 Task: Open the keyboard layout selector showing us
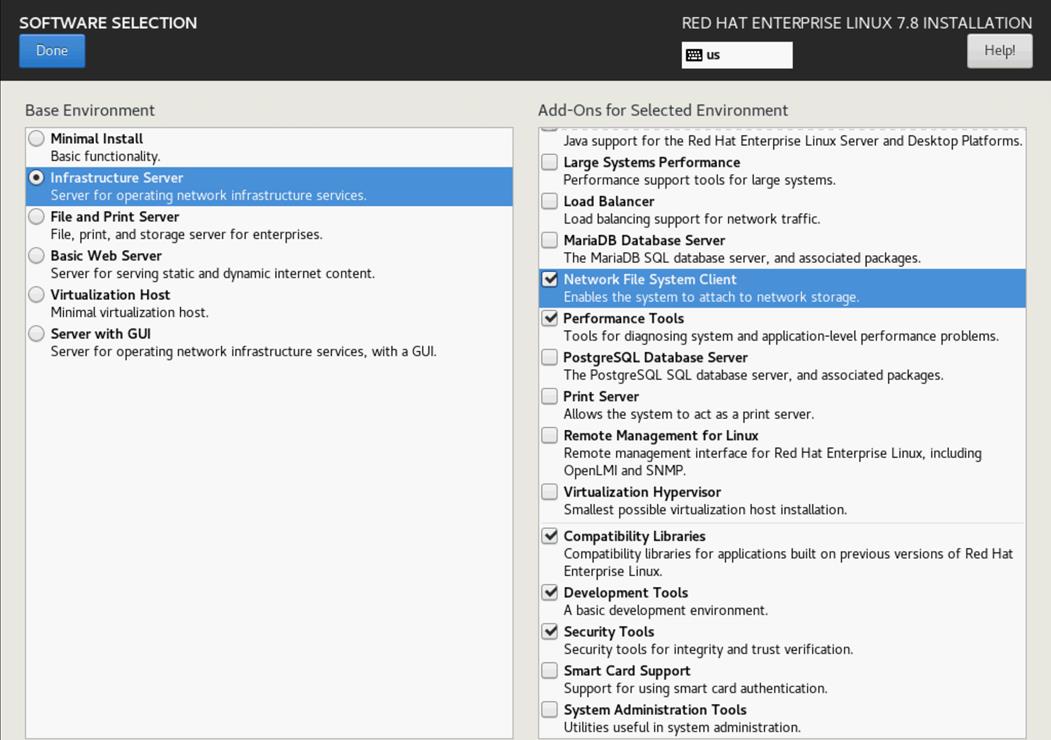click(737, 55)
